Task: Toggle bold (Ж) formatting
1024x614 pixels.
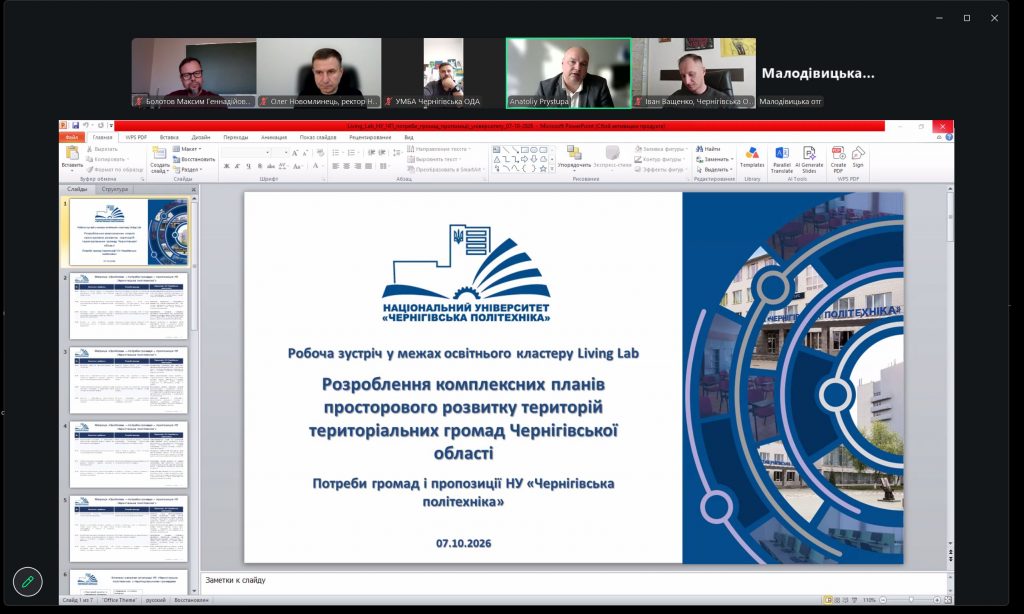Action: click(227, 166)
